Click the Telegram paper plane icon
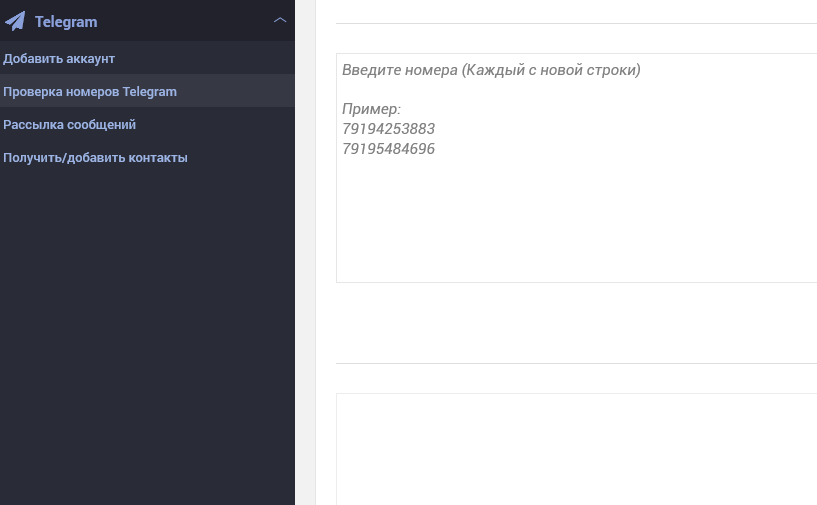This screenshot has height=505, width=817. pyautogui.click(x=15, y=21)
